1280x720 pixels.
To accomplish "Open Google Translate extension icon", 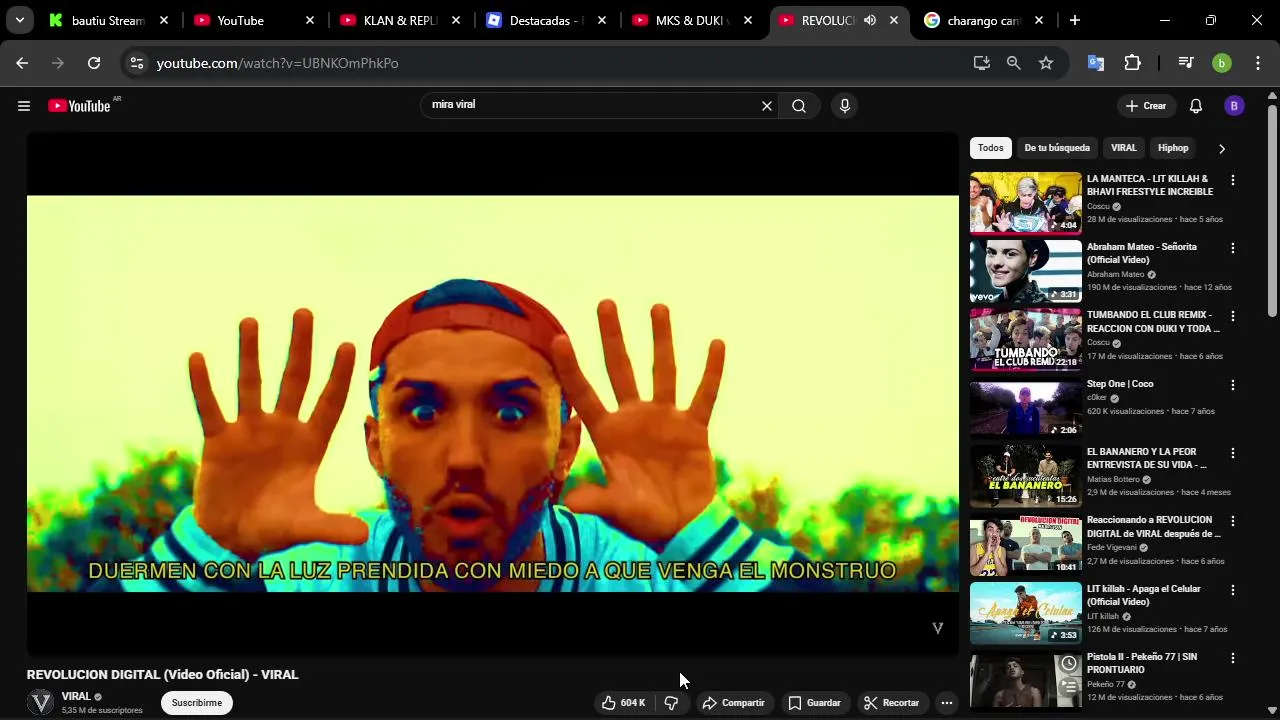I will [1096, 63].
